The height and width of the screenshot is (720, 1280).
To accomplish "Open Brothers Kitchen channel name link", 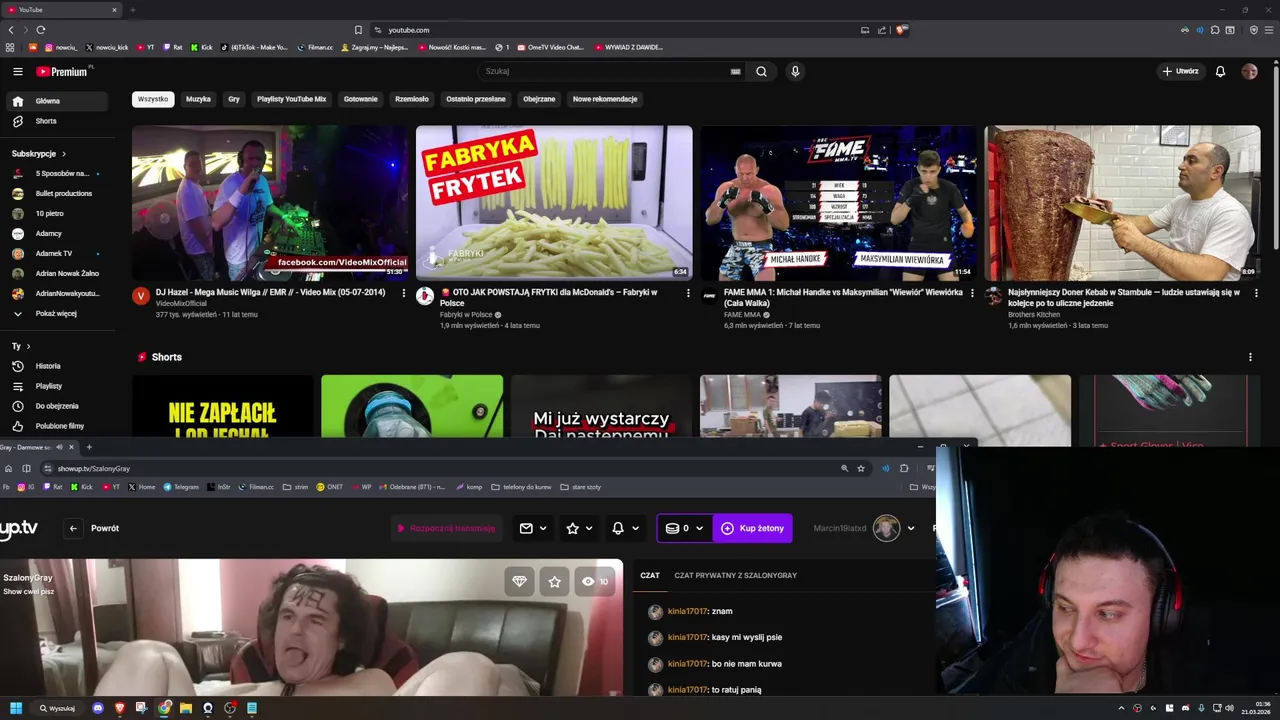I will click(x=1034, y=315).
